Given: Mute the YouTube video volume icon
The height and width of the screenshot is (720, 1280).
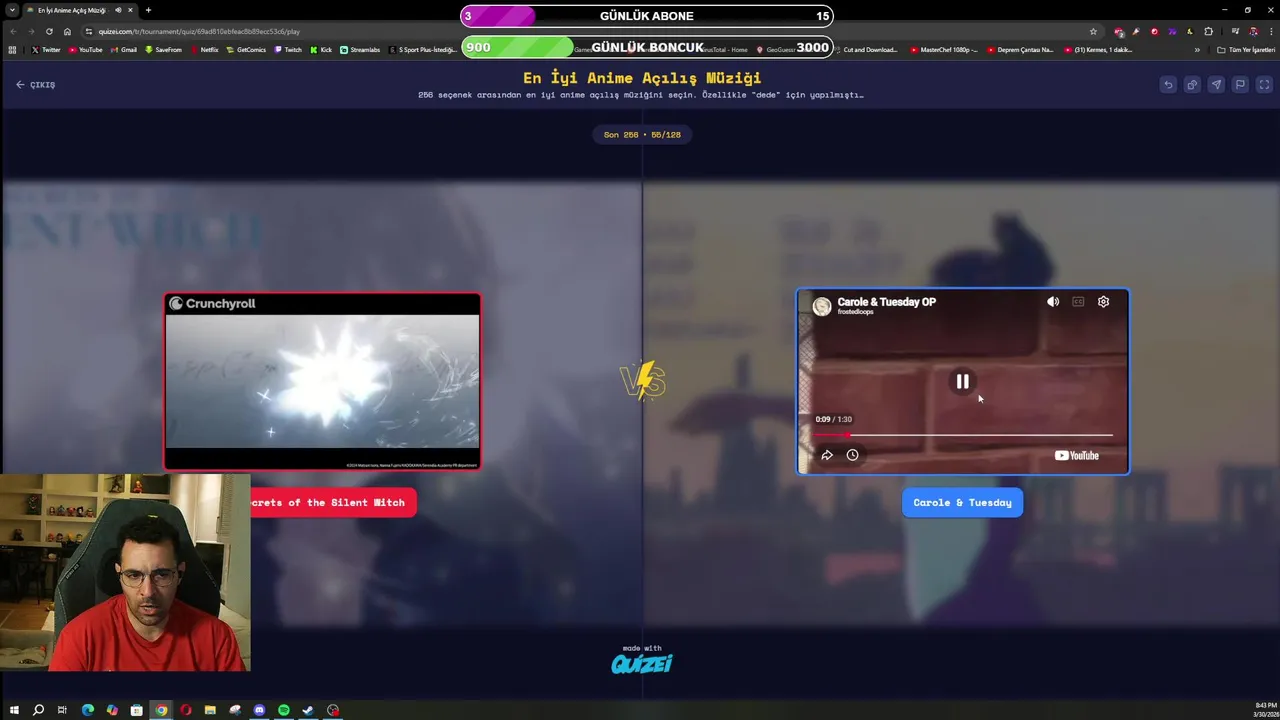Looking at the screenshot, I should 1053,301.
